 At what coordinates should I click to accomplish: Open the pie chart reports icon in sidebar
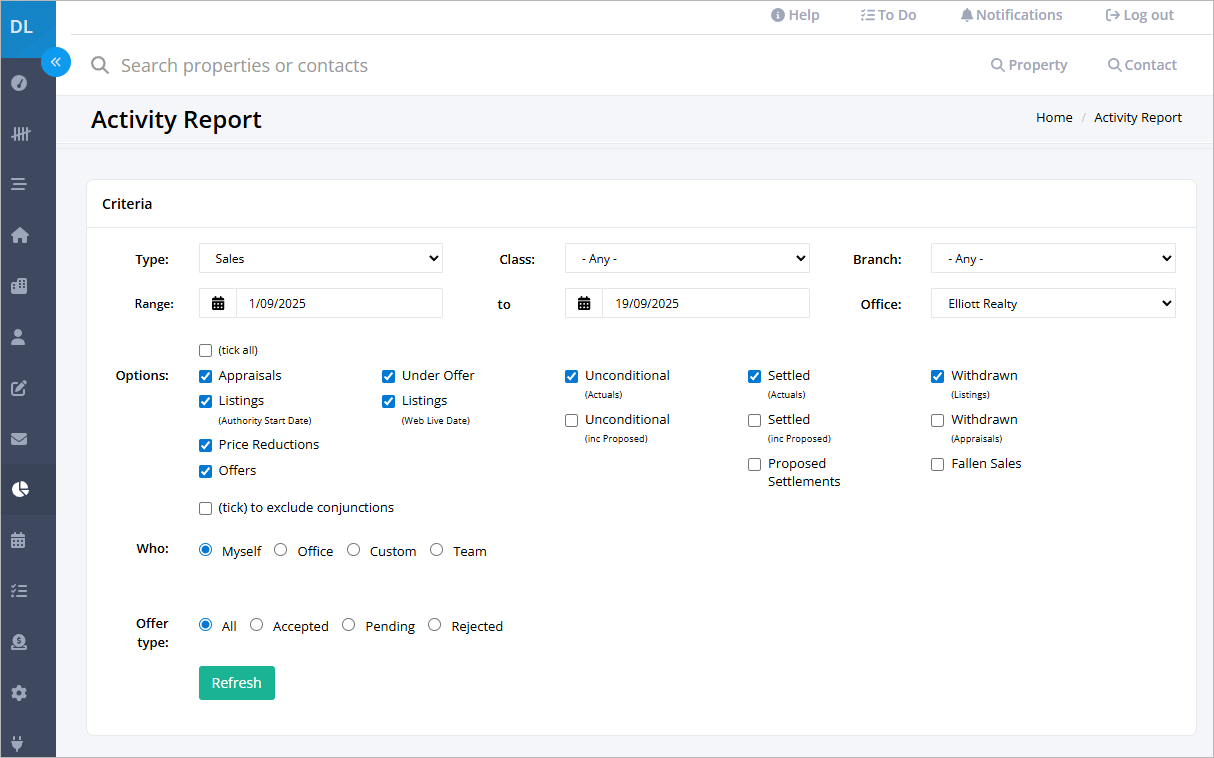19,489
